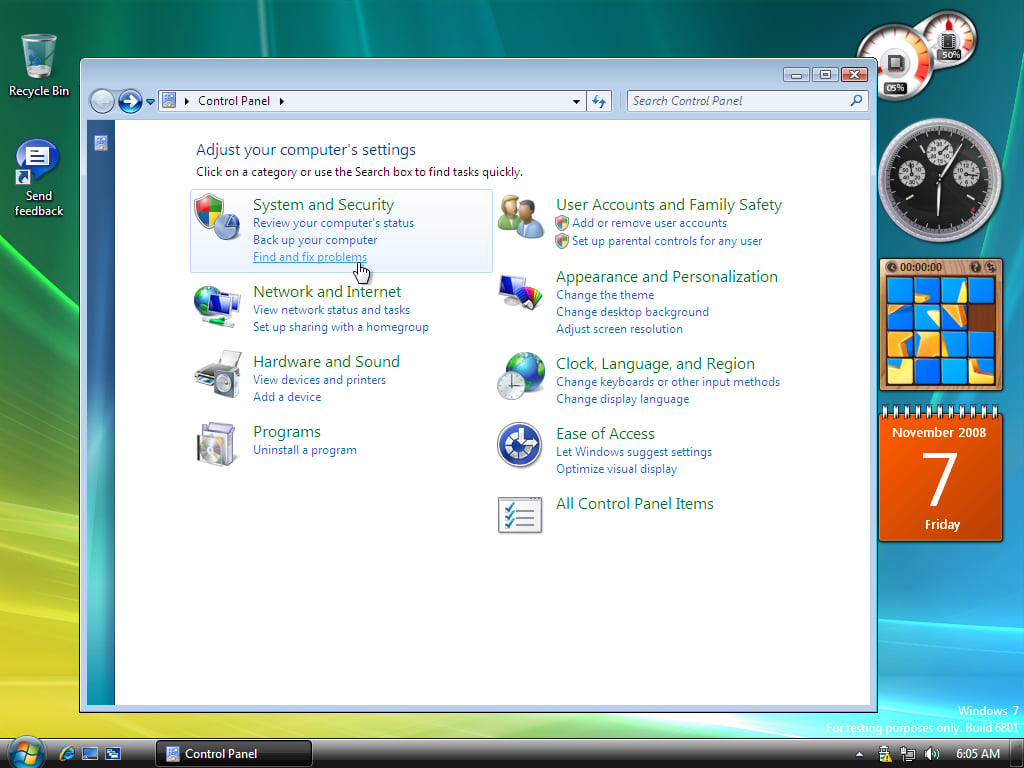Image resolution: width=1024 pixels, height=768 pixels.
Task: Click the volume speaker tray icon
Action: pos(931,754)
